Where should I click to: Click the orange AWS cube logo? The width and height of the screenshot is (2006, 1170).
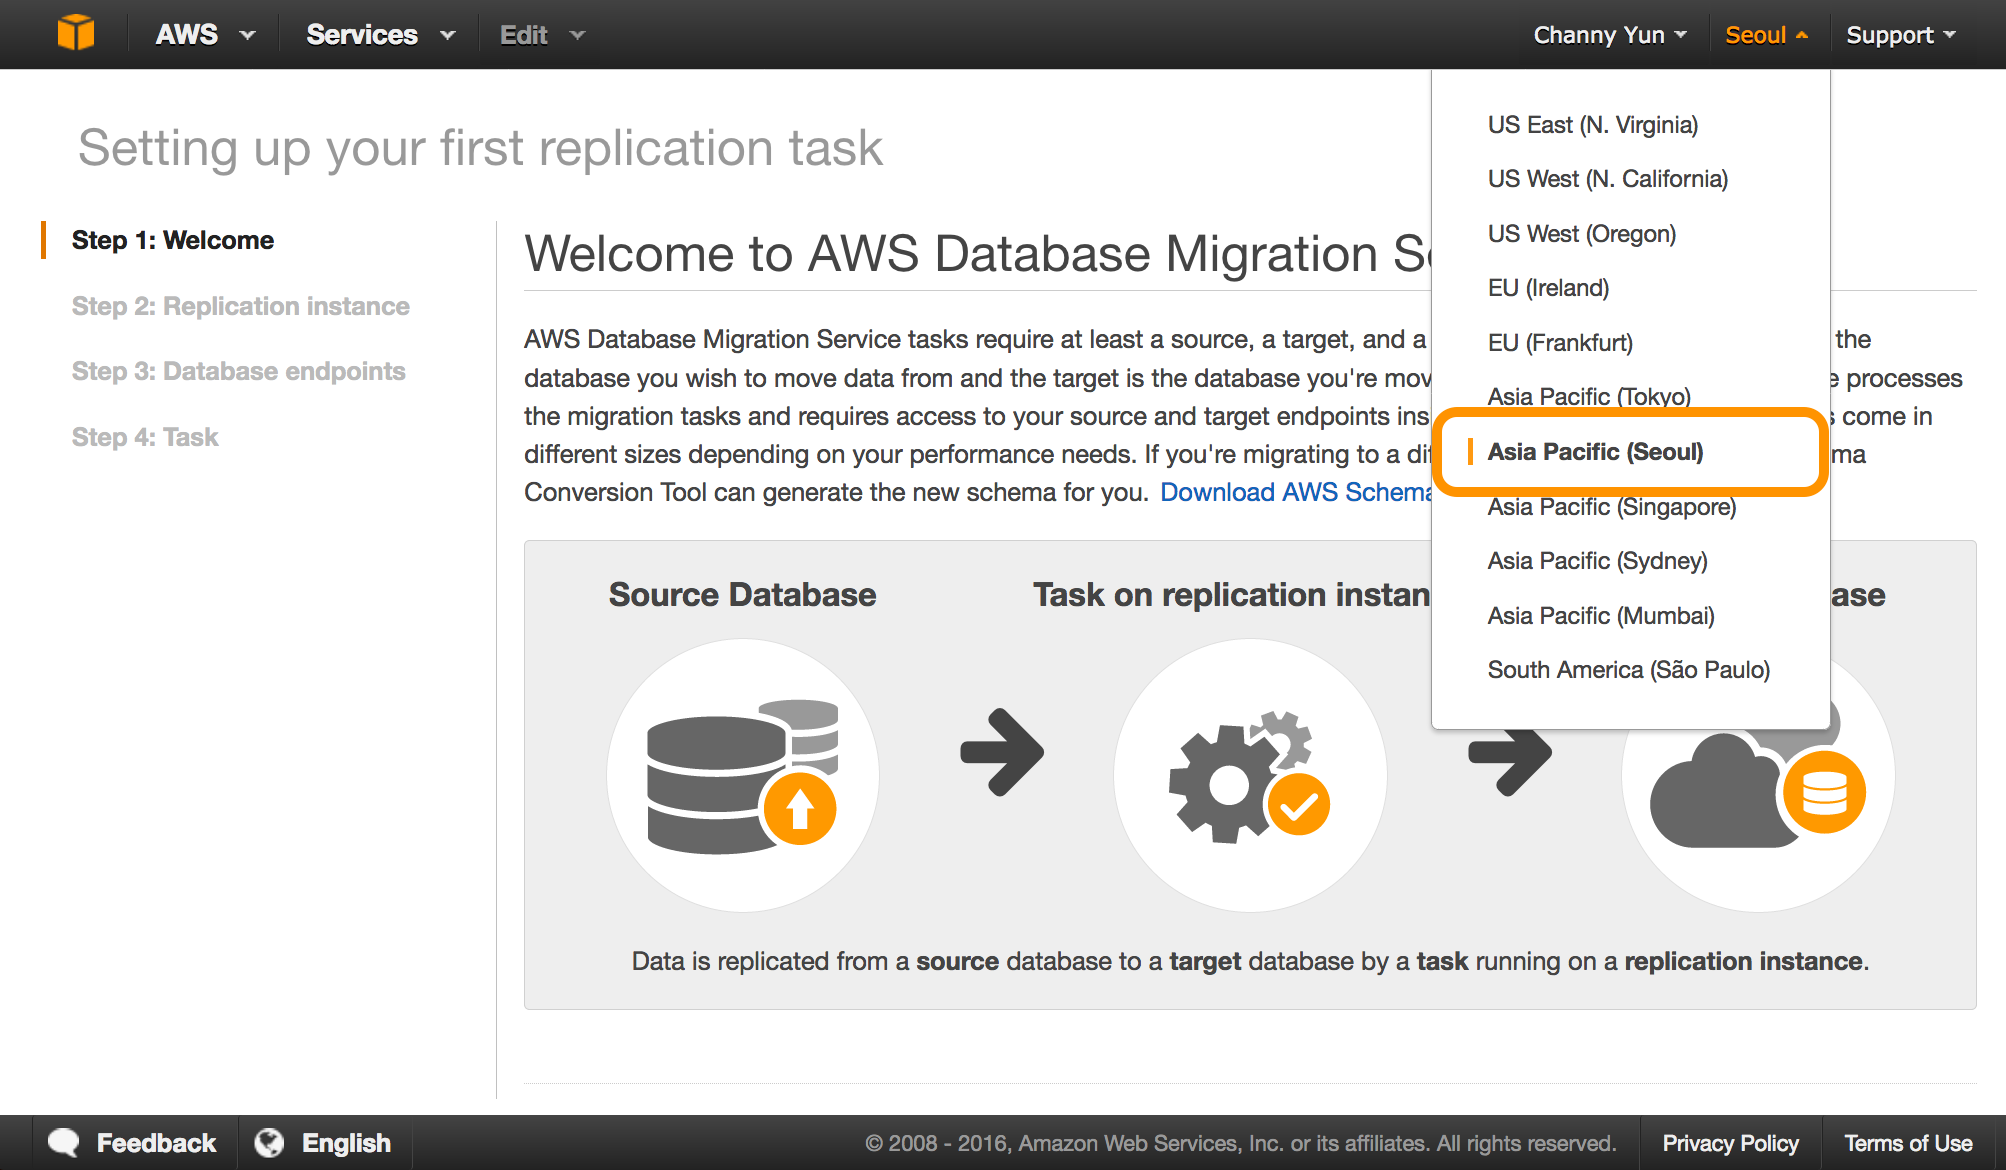[76, 33]
